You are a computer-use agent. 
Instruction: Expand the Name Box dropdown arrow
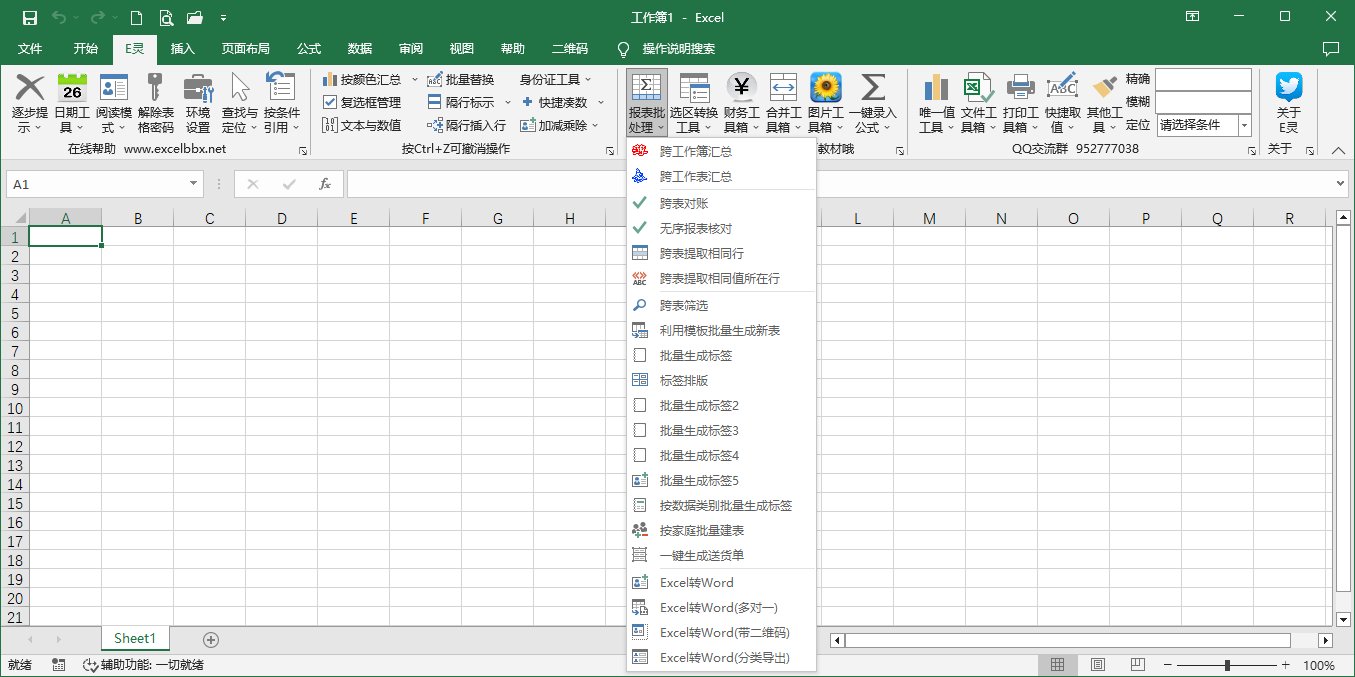pyautogui.click(x=194, y=184)
